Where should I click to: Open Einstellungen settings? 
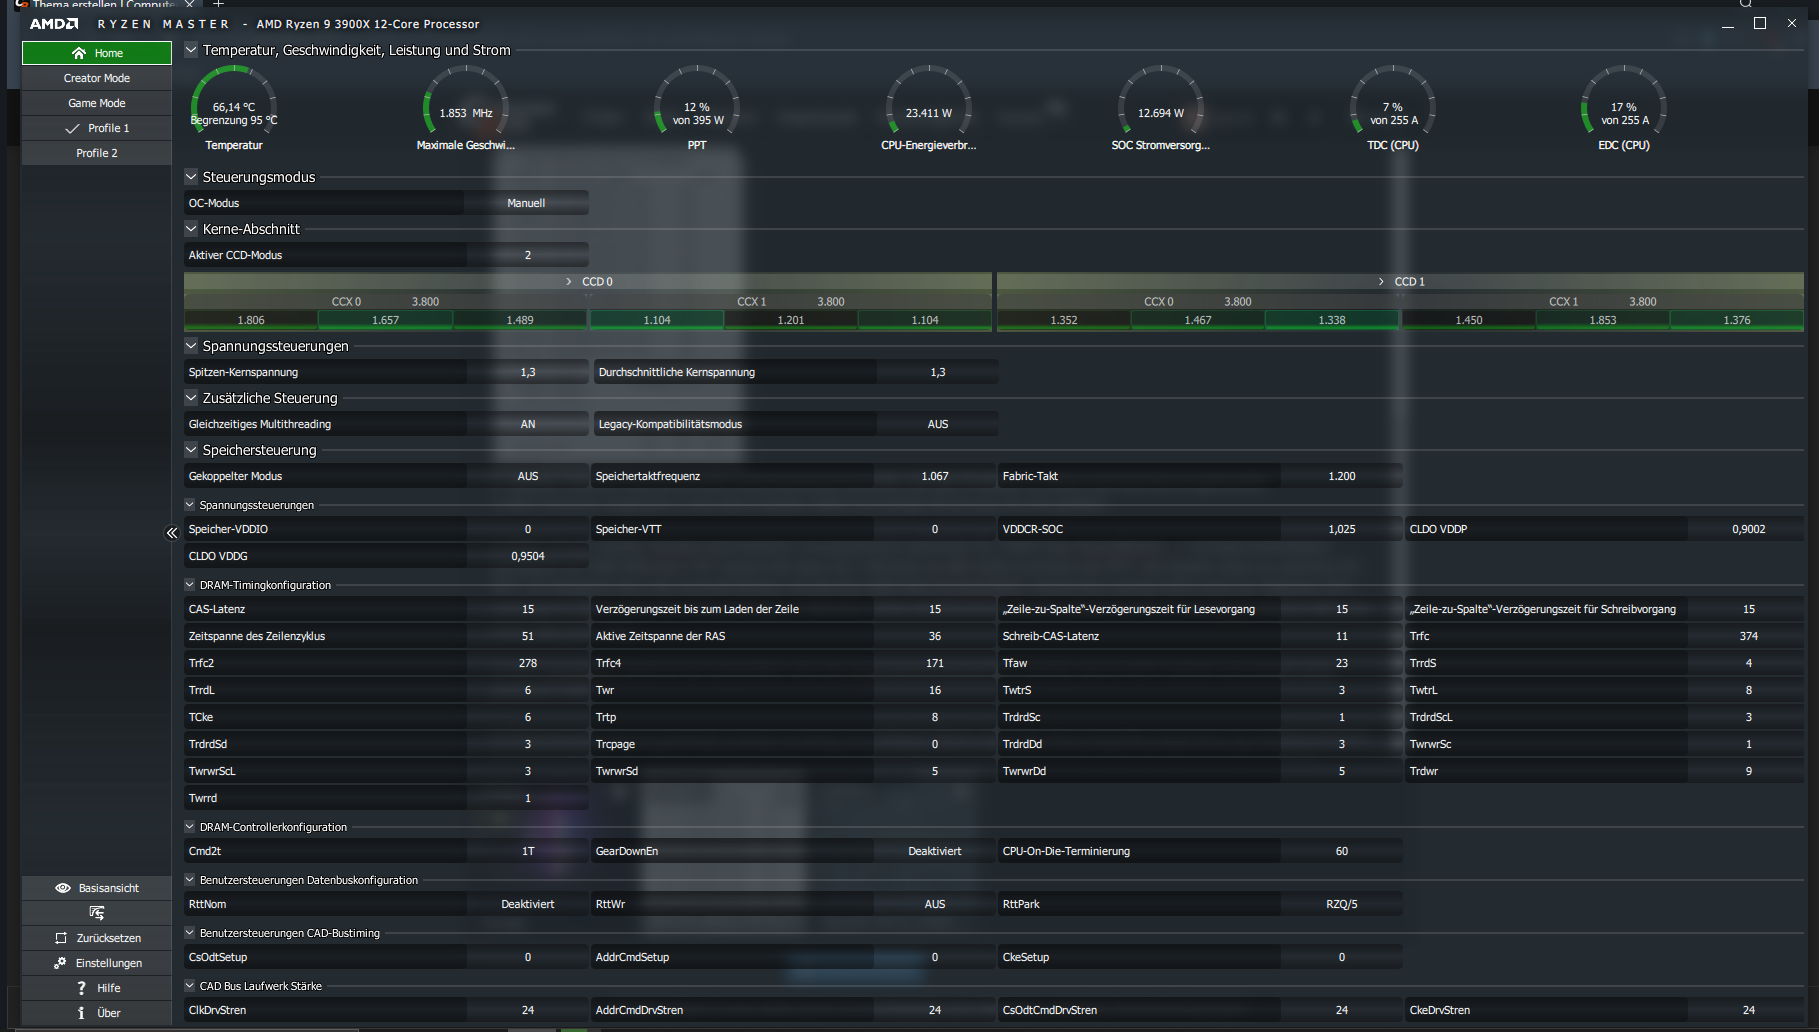(97, 963)
